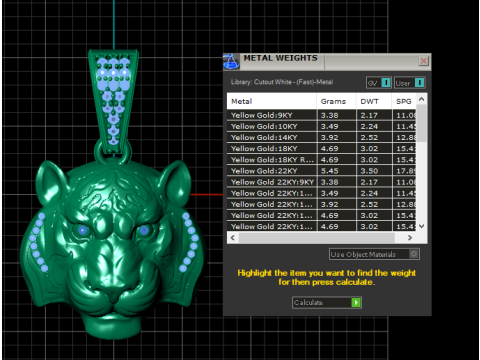Viewport: 480px width, 360px height.
Task: Select the Yellow Gold:9KY row
Action: click(x=321, y=115)
